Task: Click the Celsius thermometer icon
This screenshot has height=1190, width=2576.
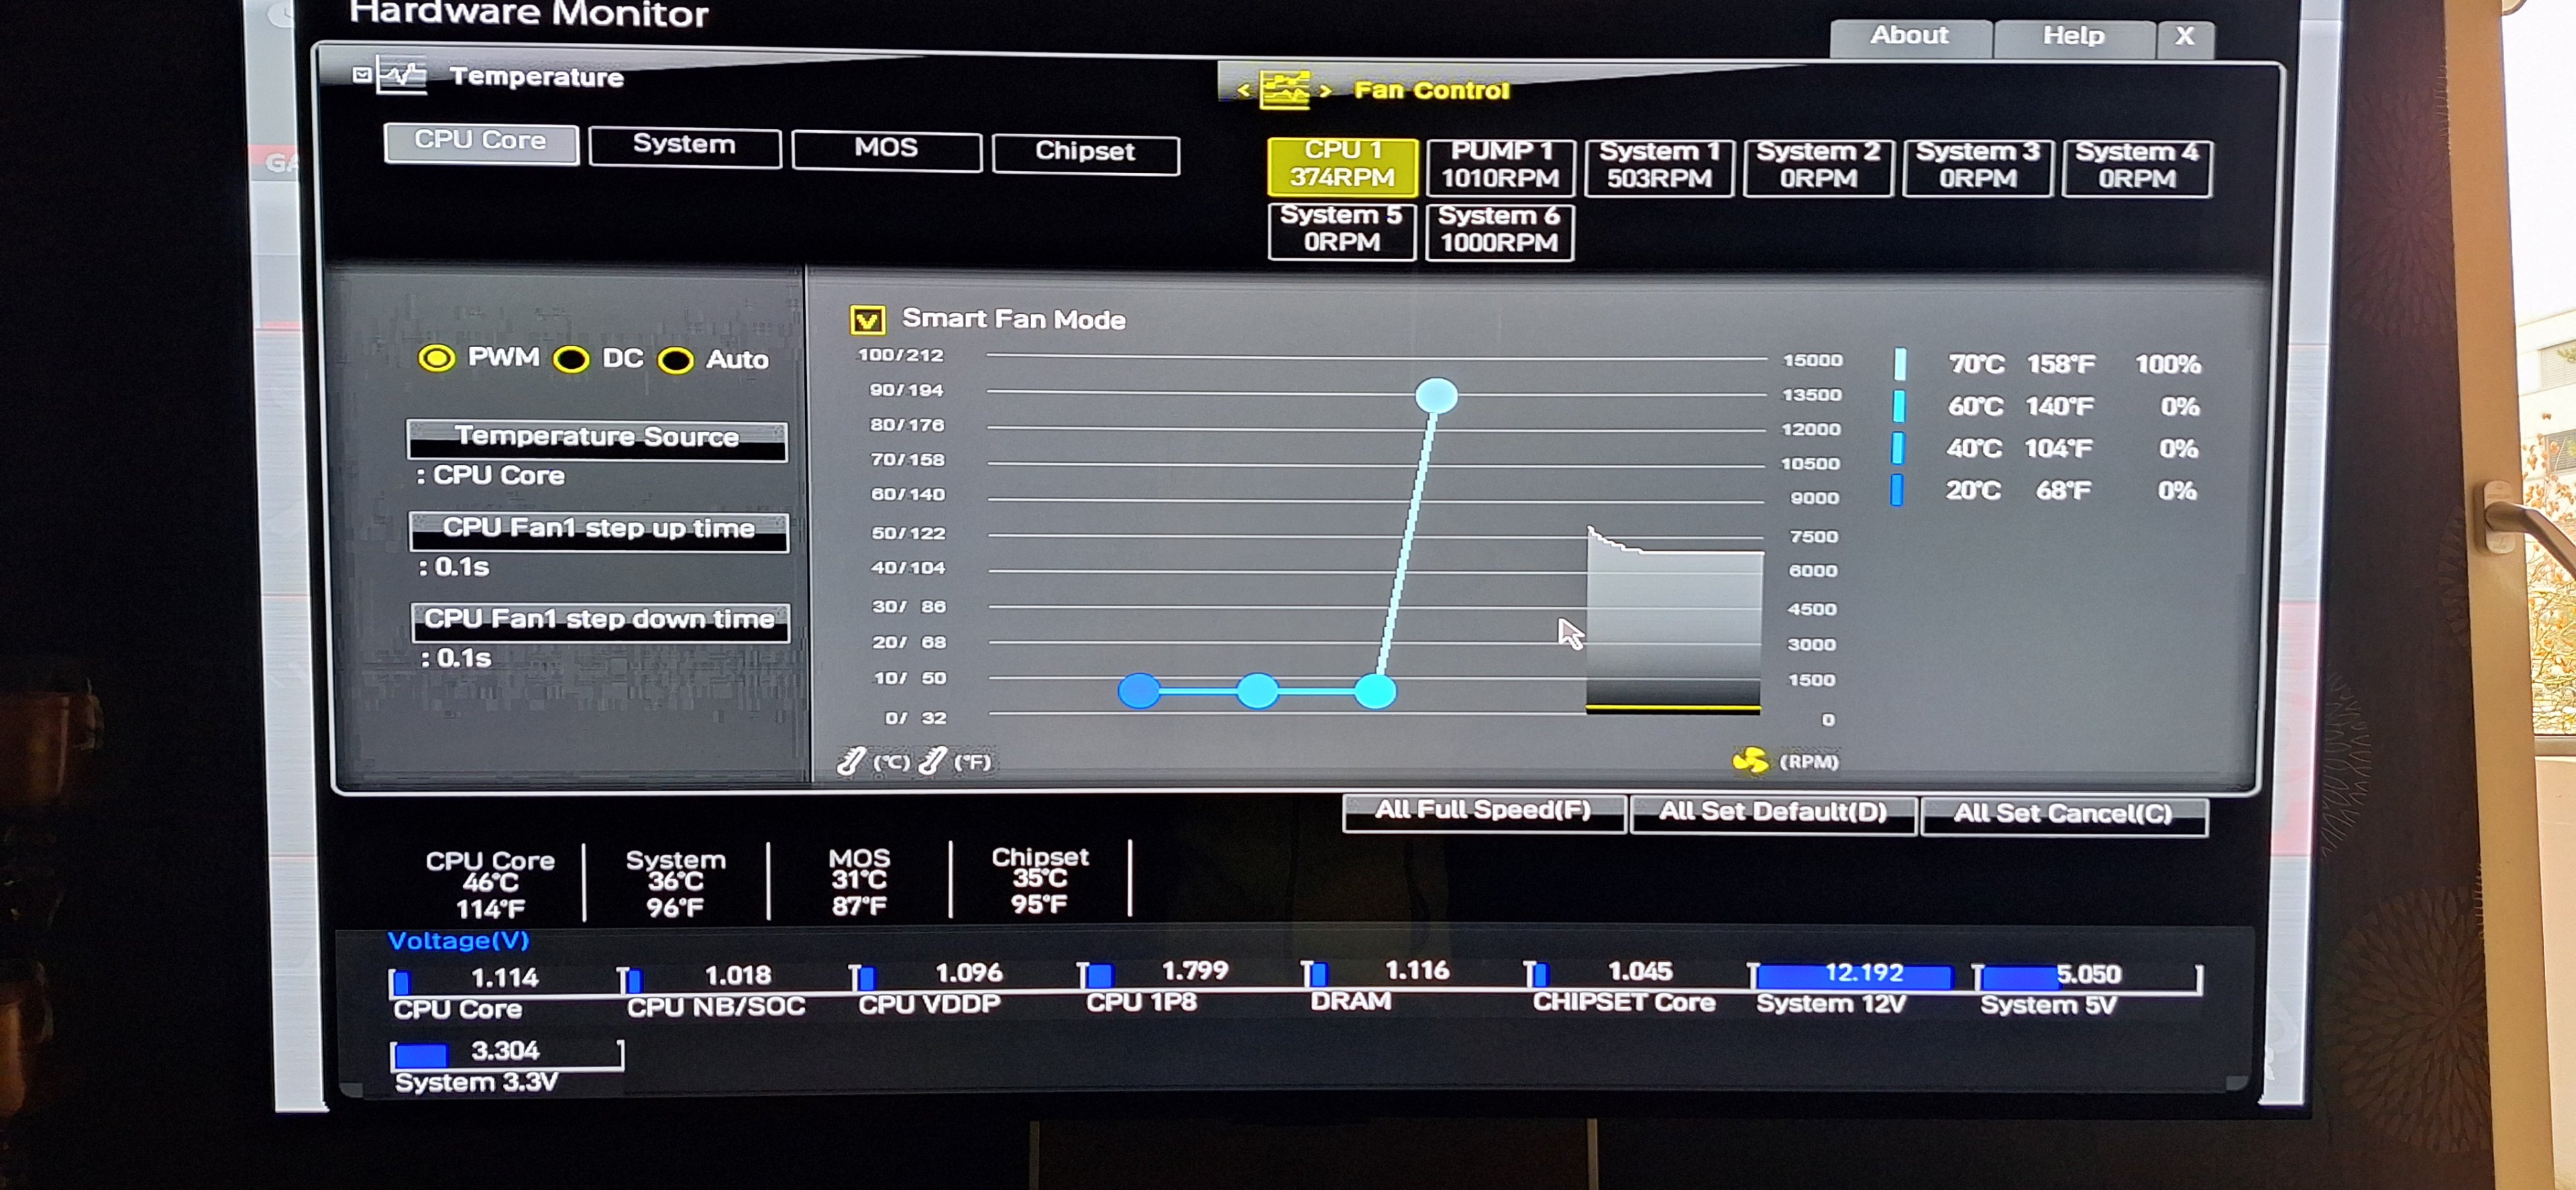Action: (851, 762)
